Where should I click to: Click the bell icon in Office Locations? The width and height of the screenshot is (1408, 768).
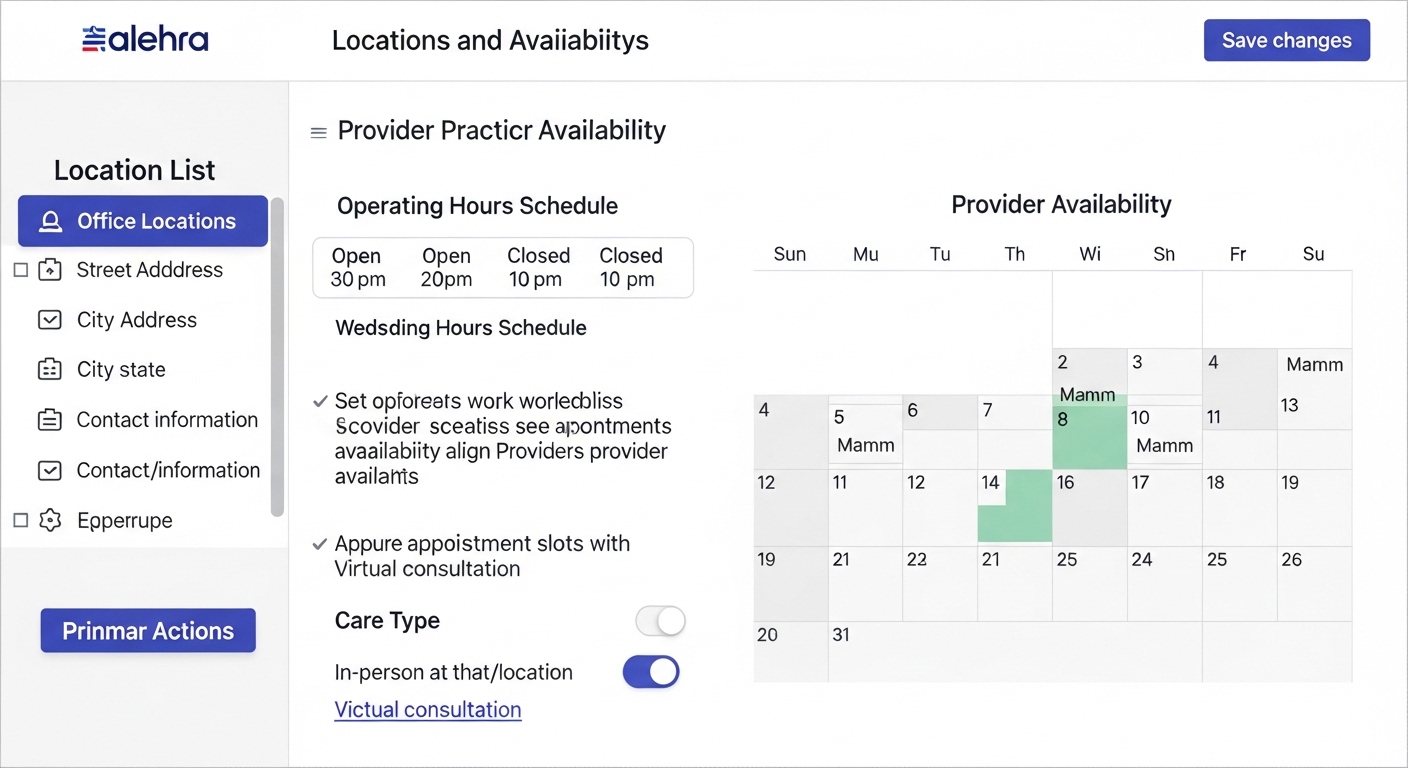coord(50,222)
